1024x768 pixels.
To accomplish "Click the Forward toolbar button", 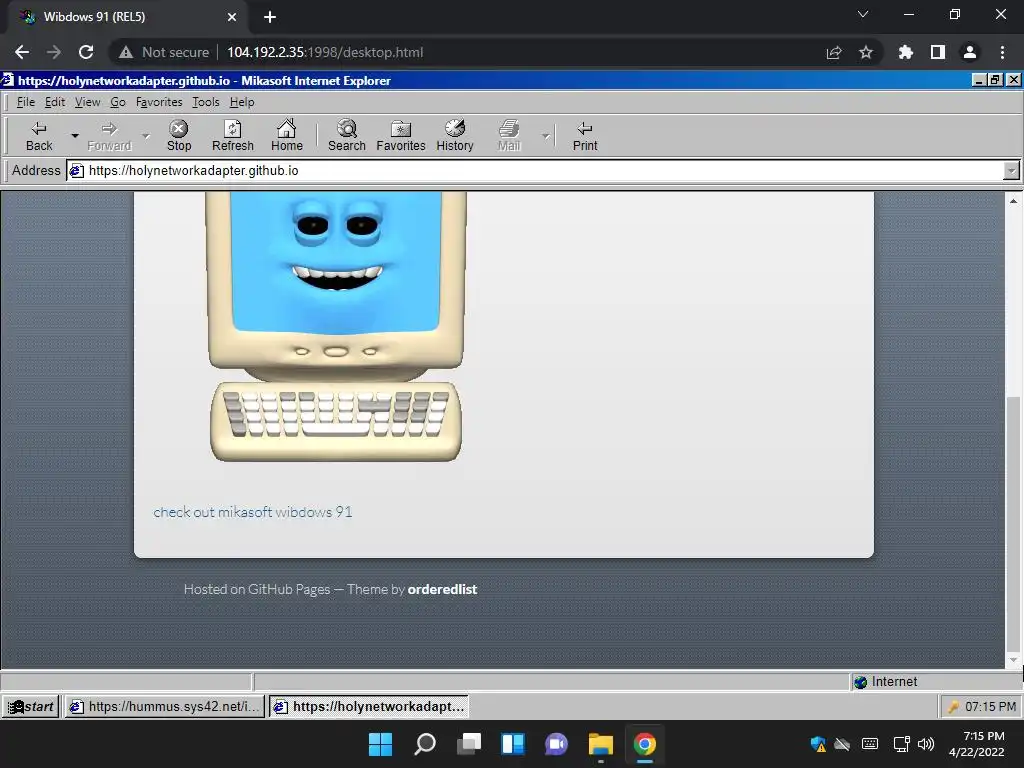I will pyautogui.click(x=109, y=136).
